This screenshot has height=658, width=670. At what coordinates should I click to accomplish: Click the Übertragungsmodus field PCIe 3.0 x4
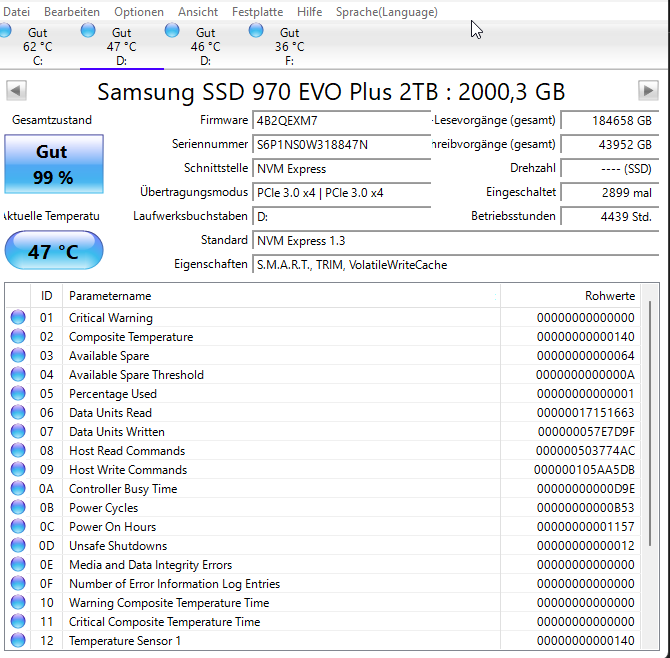[x=341, y=193]
